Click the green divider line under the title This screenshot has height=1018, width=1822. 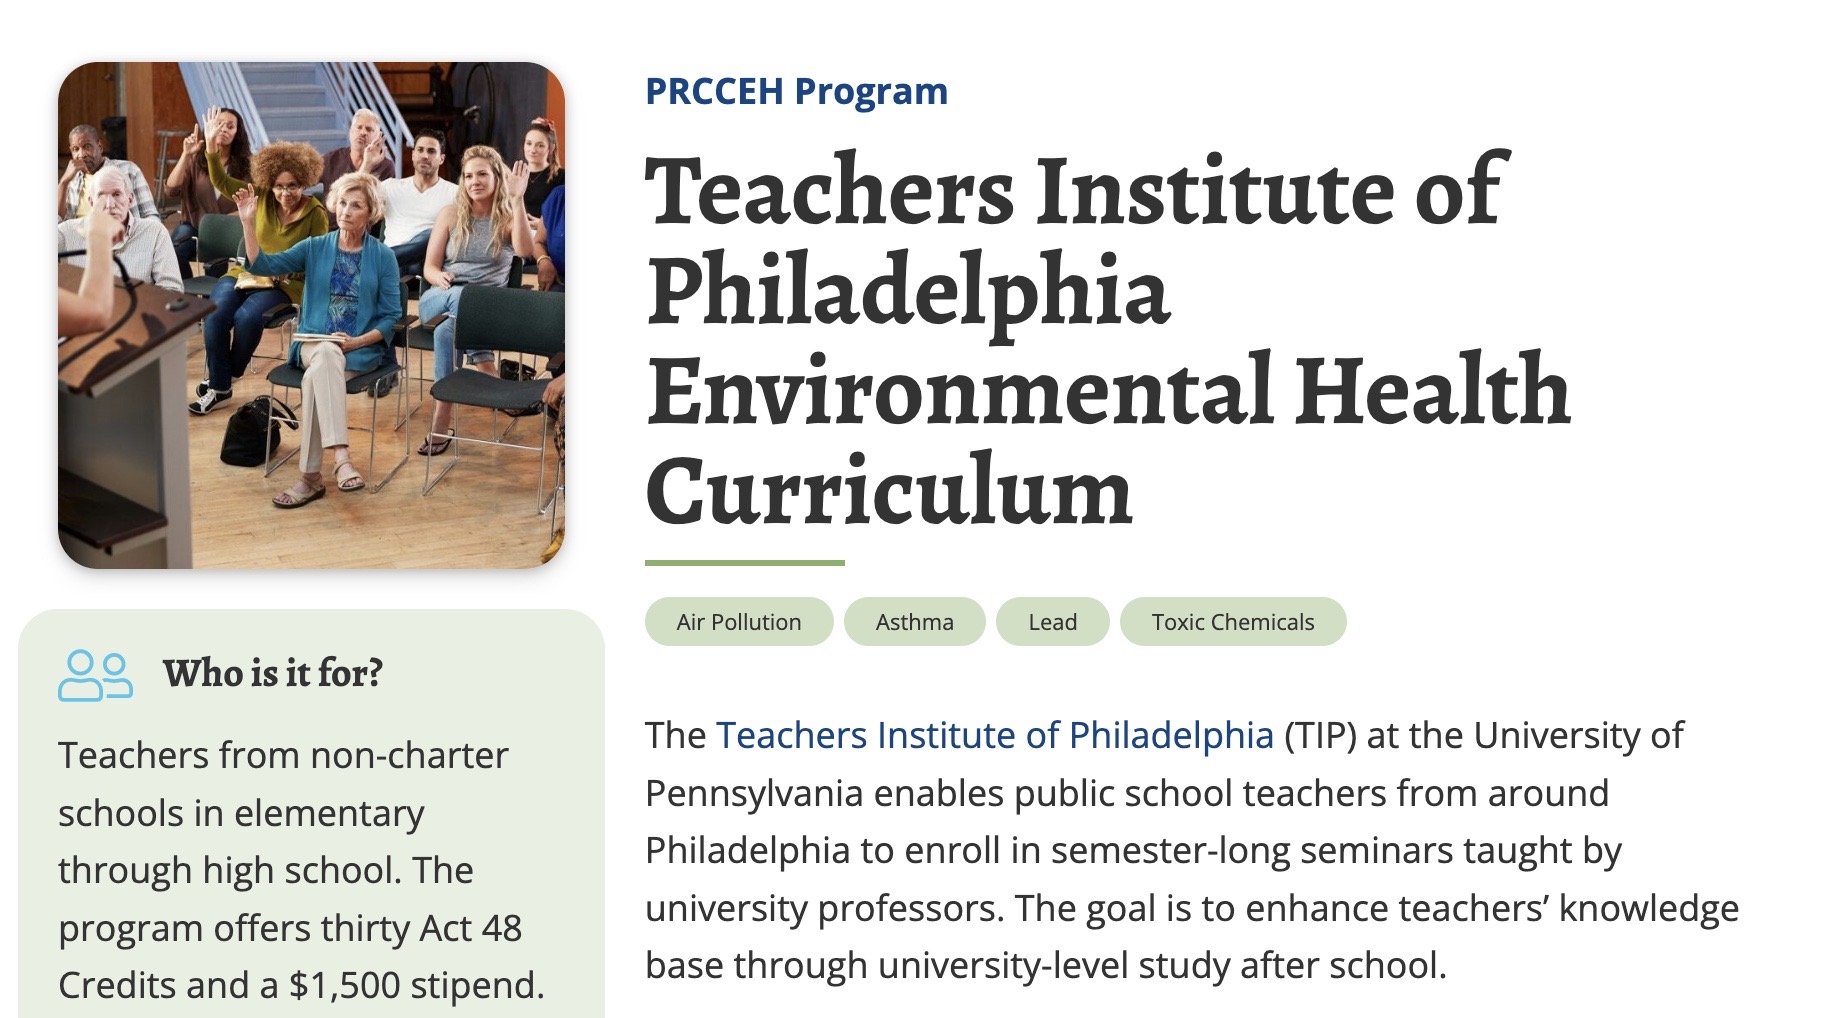[745, 563]
